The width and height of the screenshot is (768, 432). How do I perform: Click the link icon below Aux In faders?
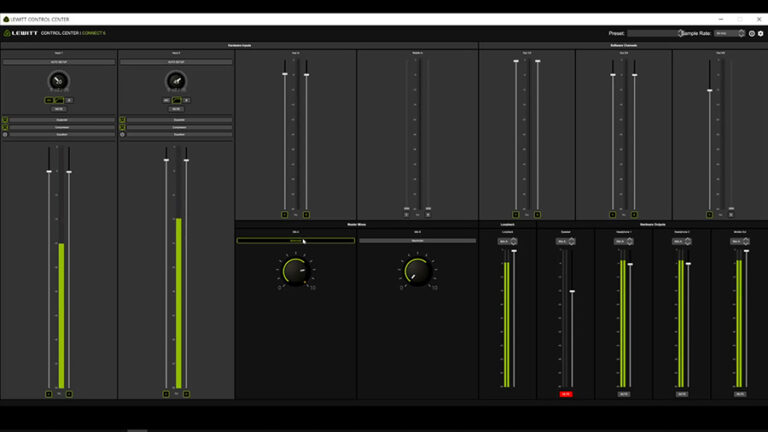coord(295,215)
